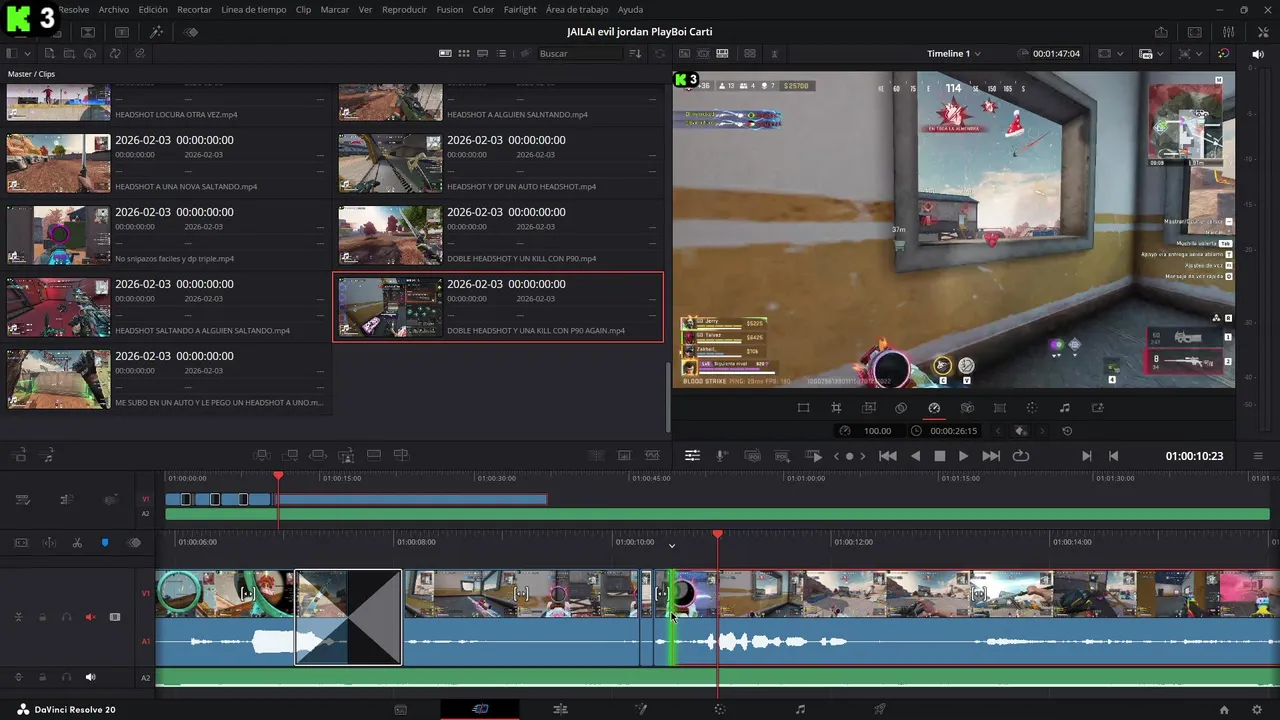Toggle the blue marker flag icon
This screenshot has height=720, width=1280.
(105, 542)
